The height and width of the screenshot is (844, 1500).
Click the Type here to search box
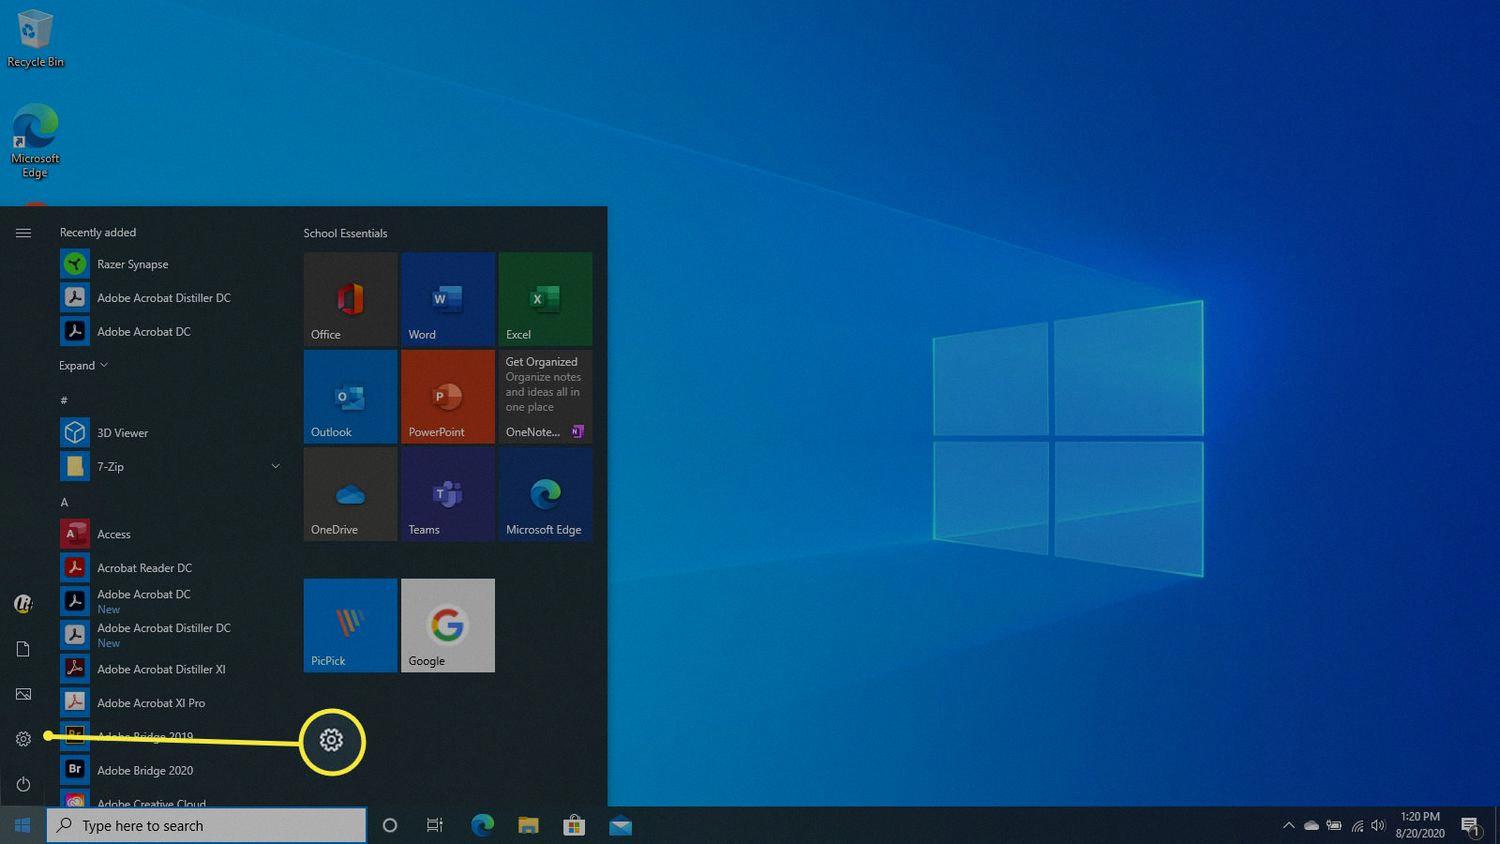click(x=207, y=826)
